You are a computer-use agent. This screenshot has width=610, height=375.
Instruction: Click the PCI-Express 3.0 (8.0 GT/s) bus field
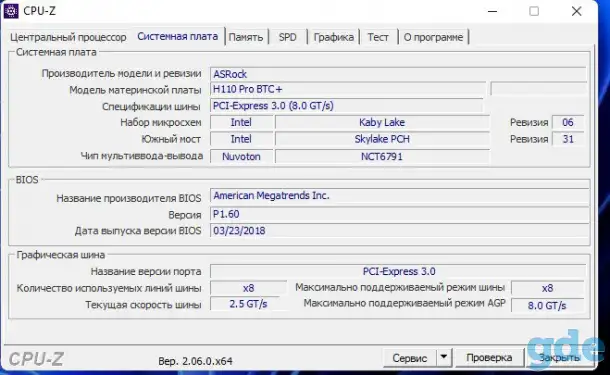[347, 106]
